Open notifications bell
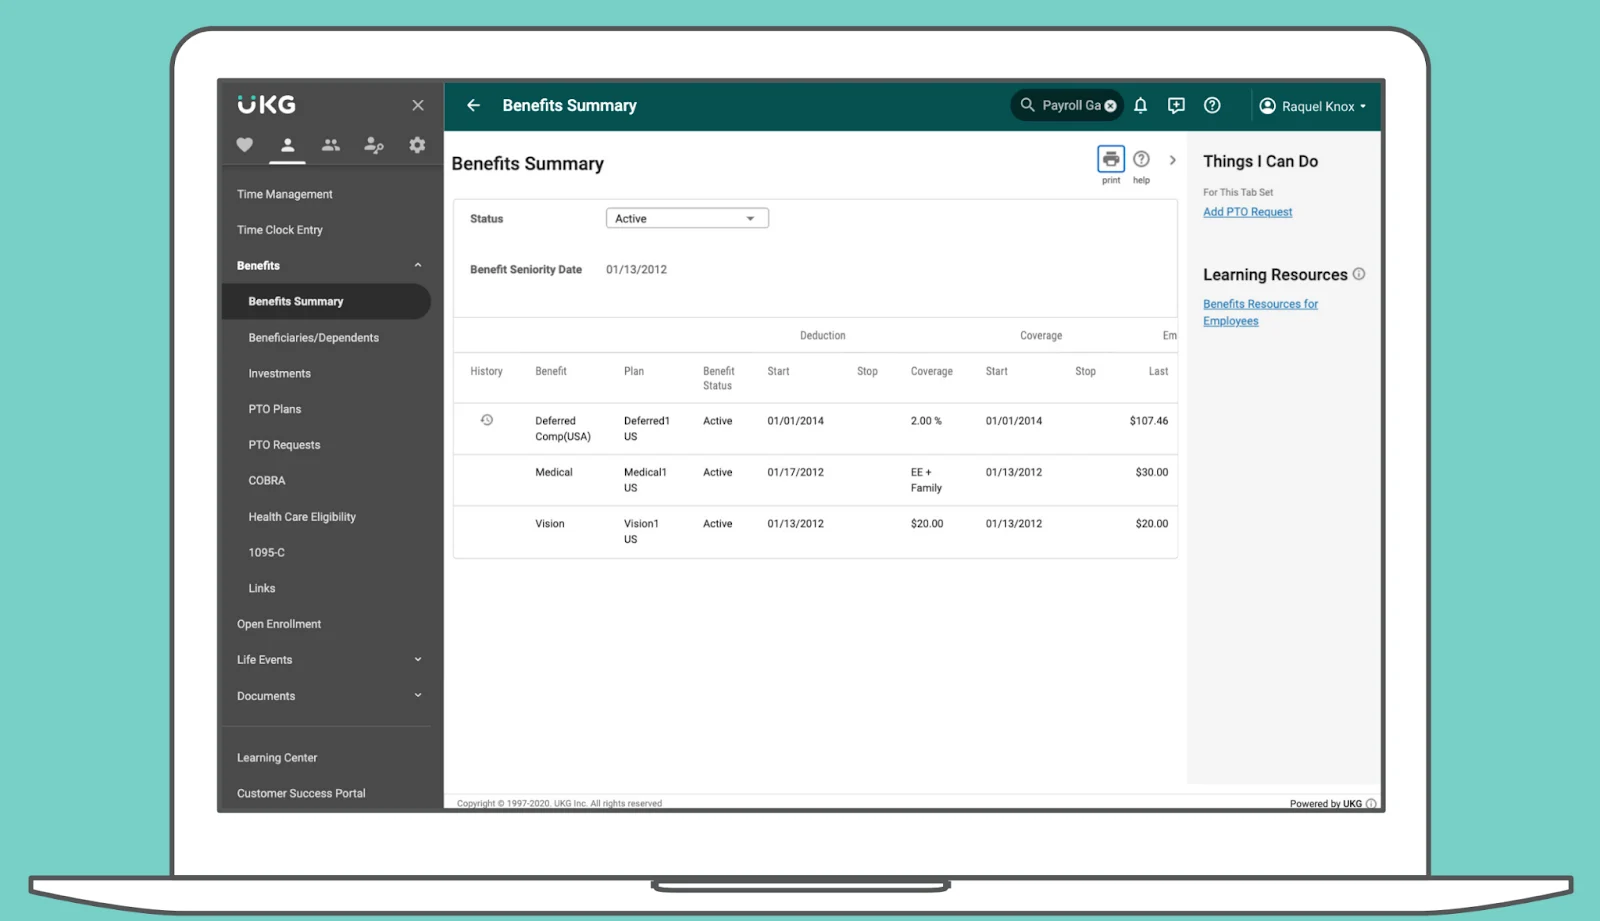The width and height of the screenshot is (1600, 921). pos(1140,105)
